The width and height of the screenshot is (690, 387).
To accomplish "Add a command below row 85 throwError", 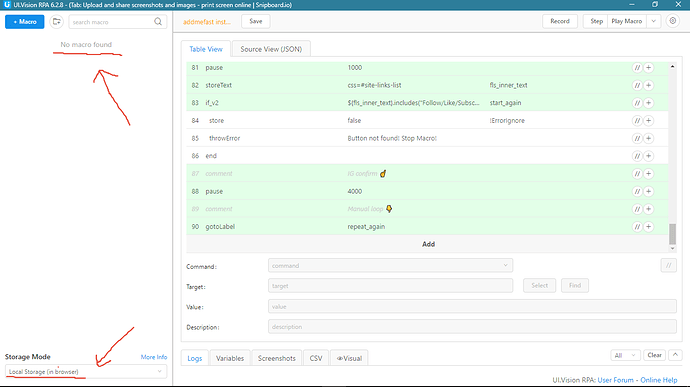I will tap(649, 138).
